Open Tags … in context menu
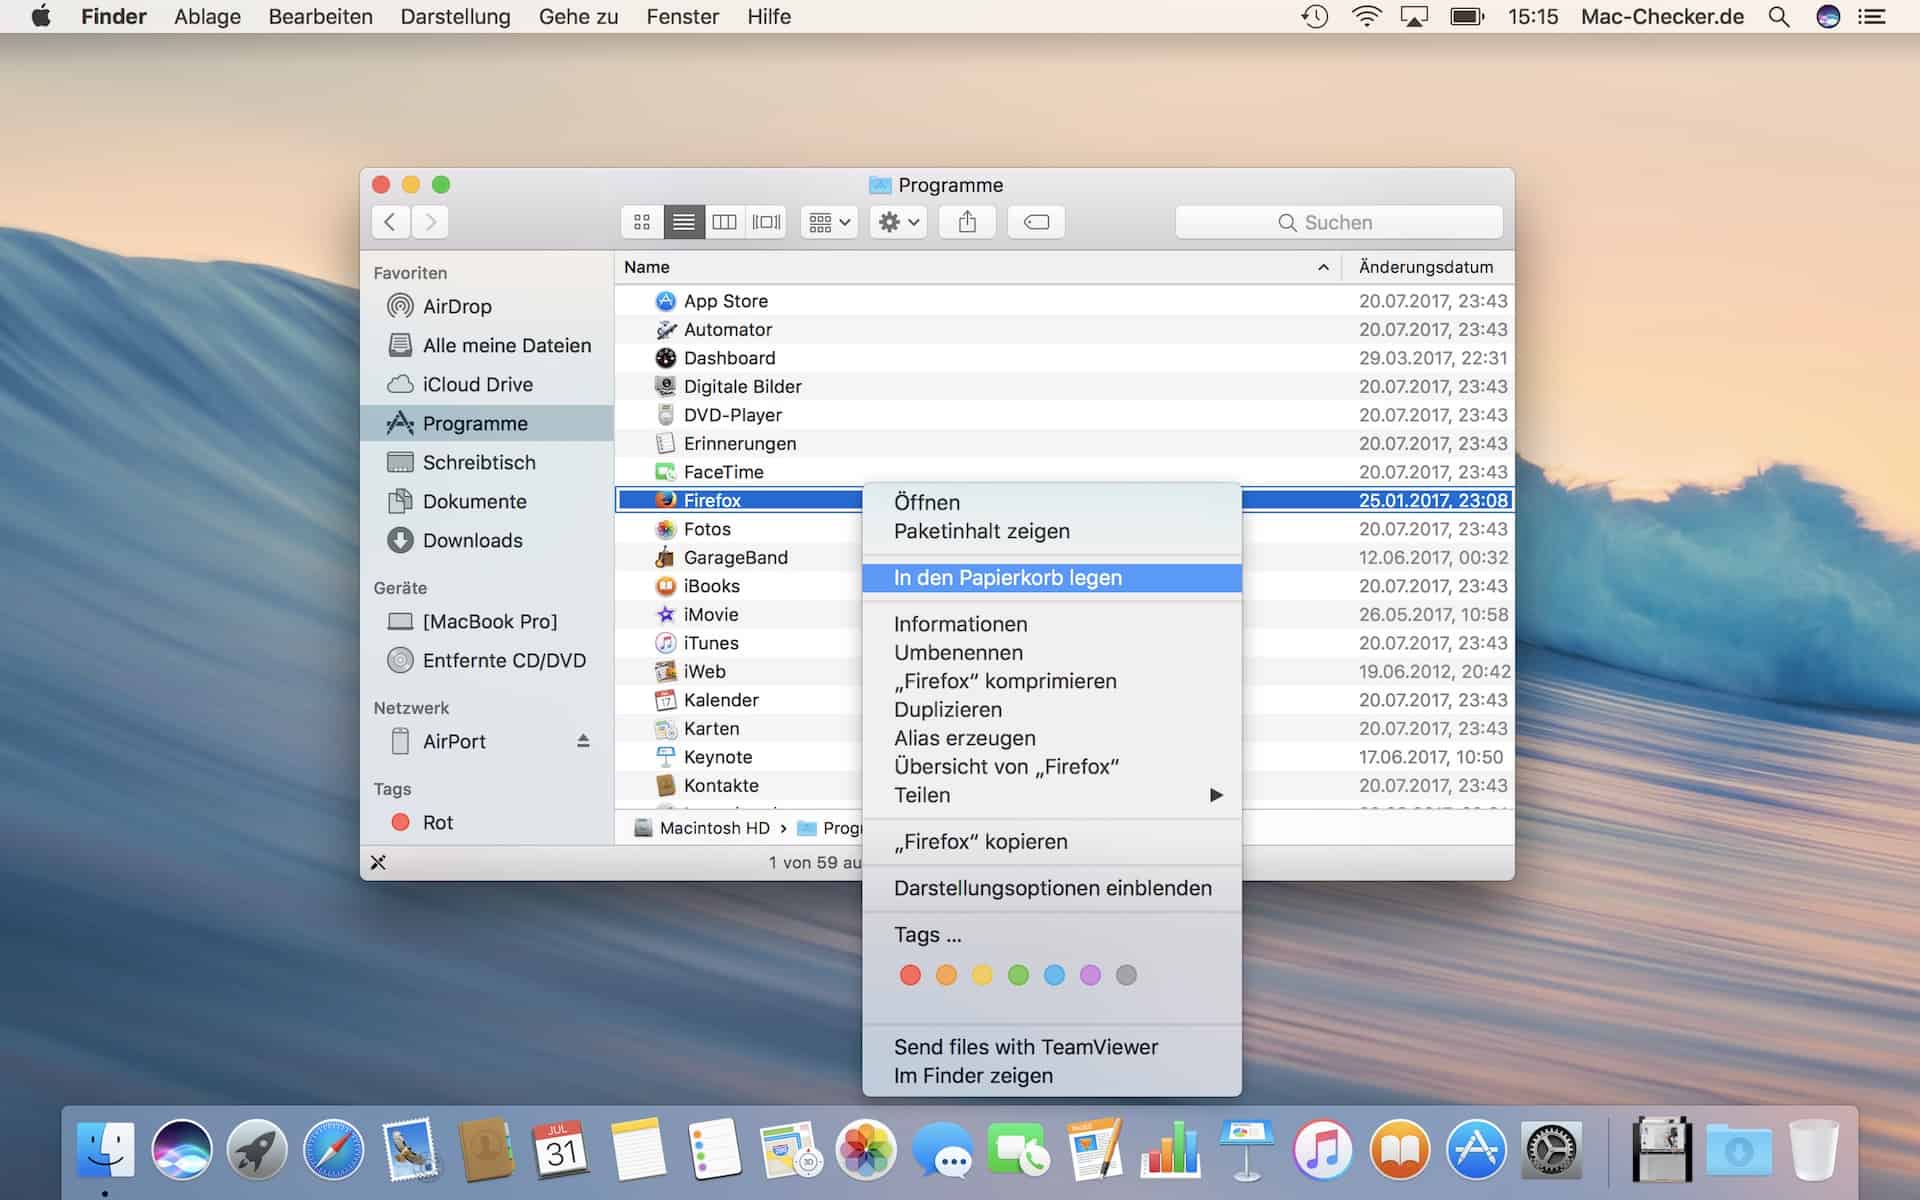 (x=1052, y=934)
